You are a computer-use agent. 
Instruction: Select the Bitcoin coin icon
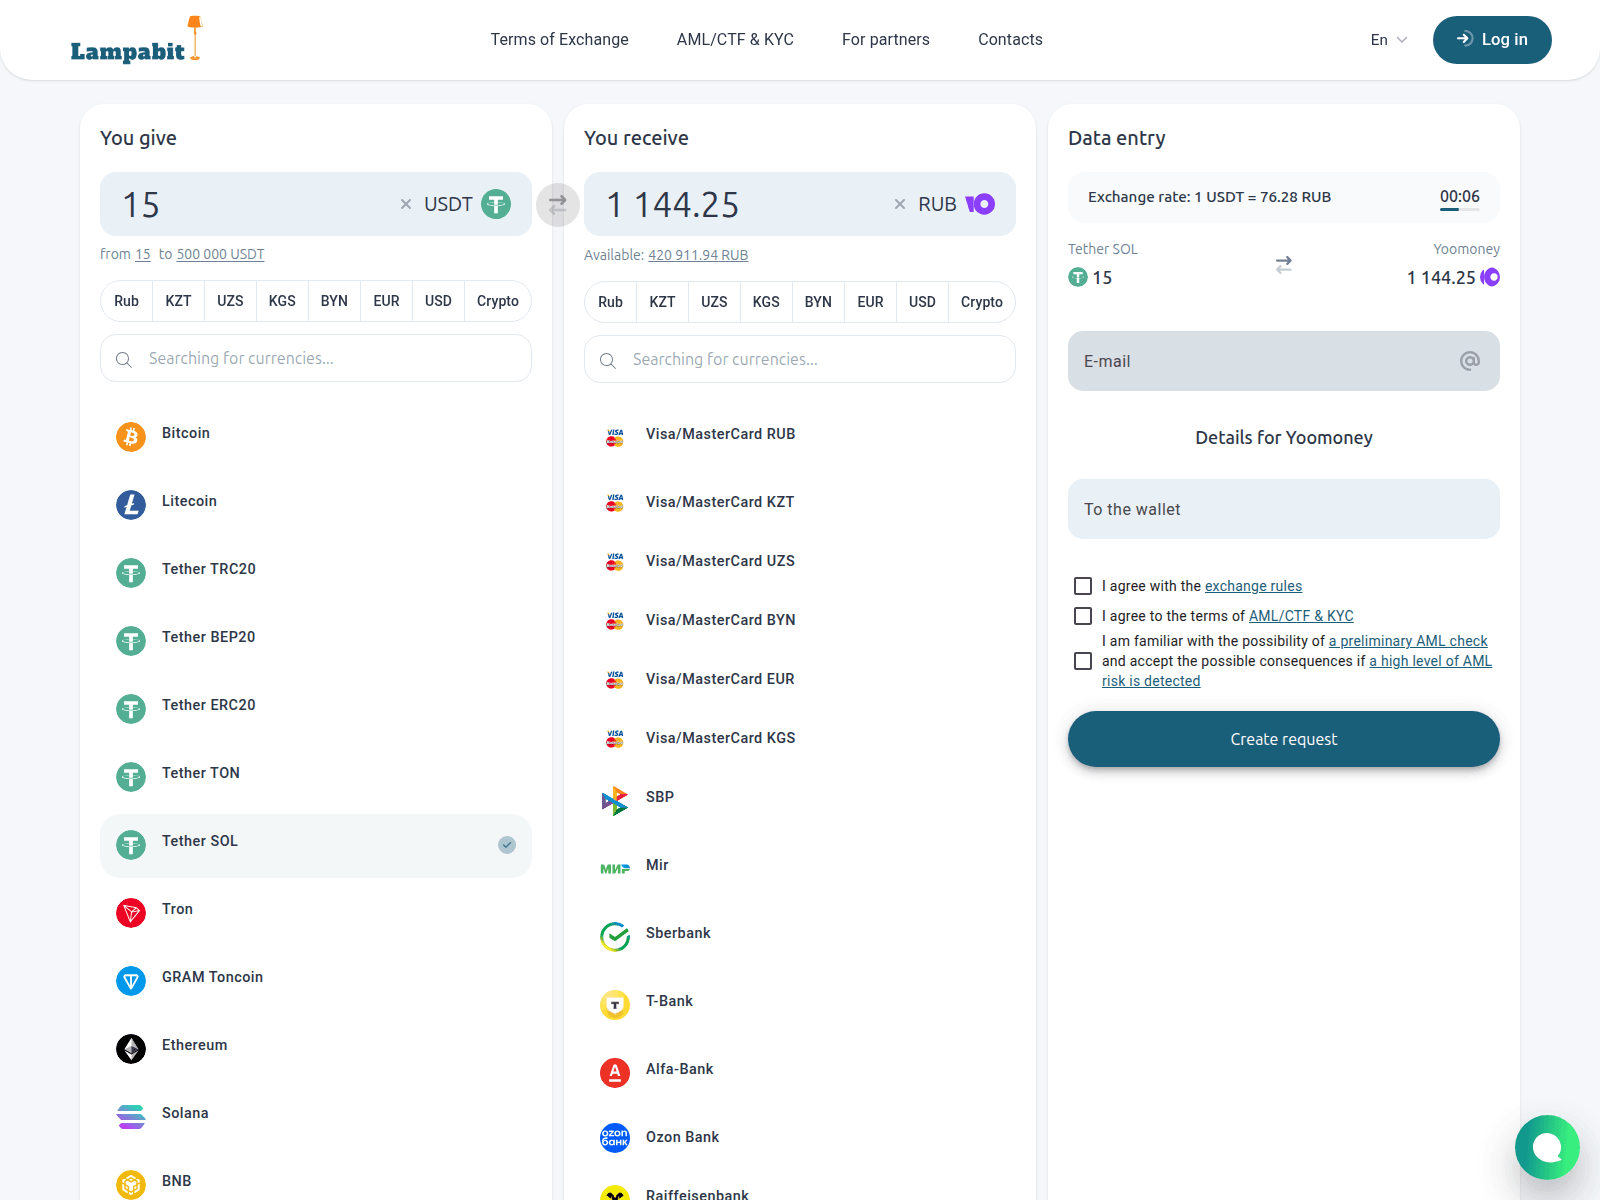131,437
